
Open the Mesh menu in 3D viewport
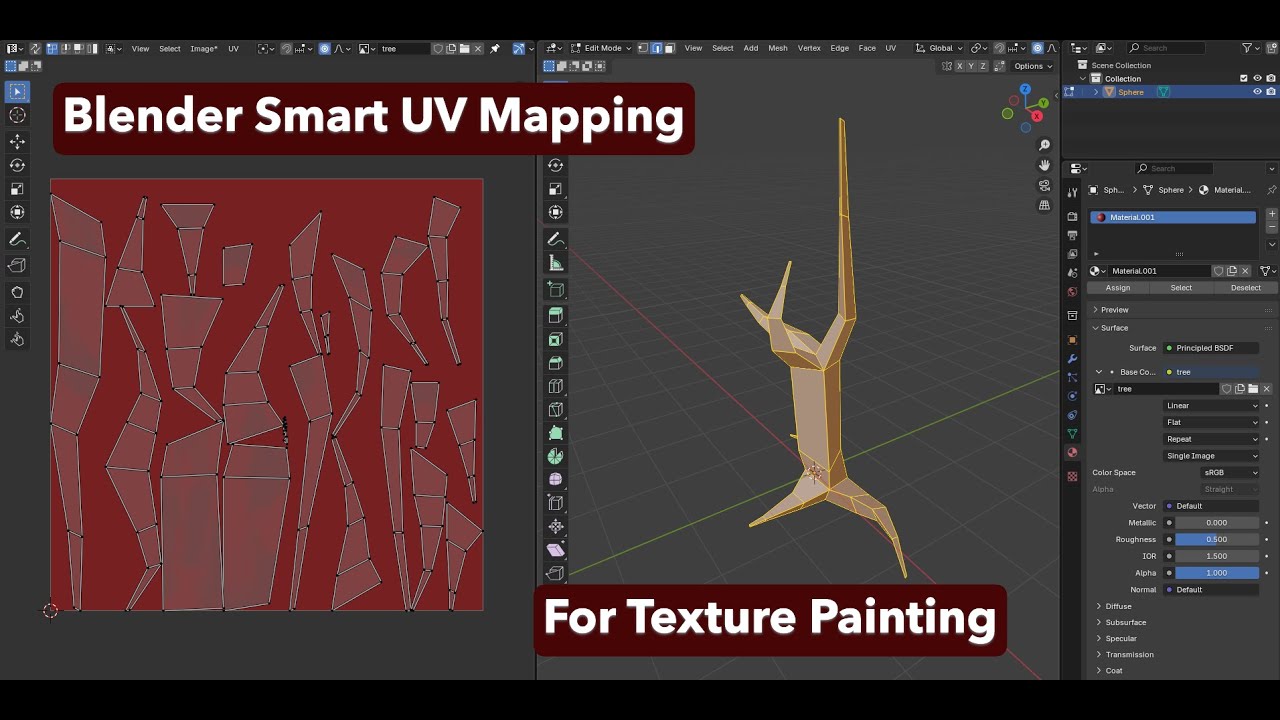(778, 48)
